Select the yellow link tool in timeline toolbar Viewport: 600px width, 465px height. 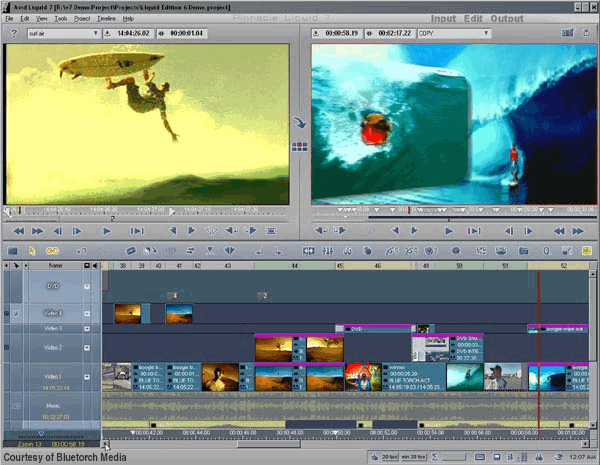pyautogui.click(x=52, y=250)
